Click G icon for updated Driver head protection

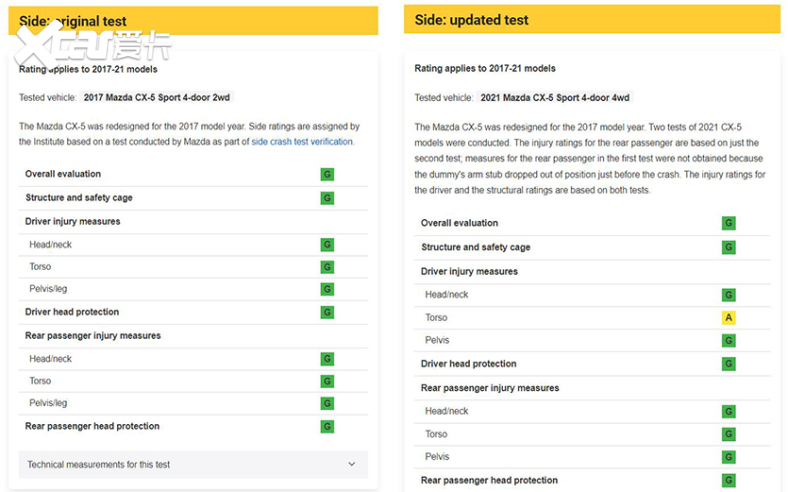(x=729, y=364)
